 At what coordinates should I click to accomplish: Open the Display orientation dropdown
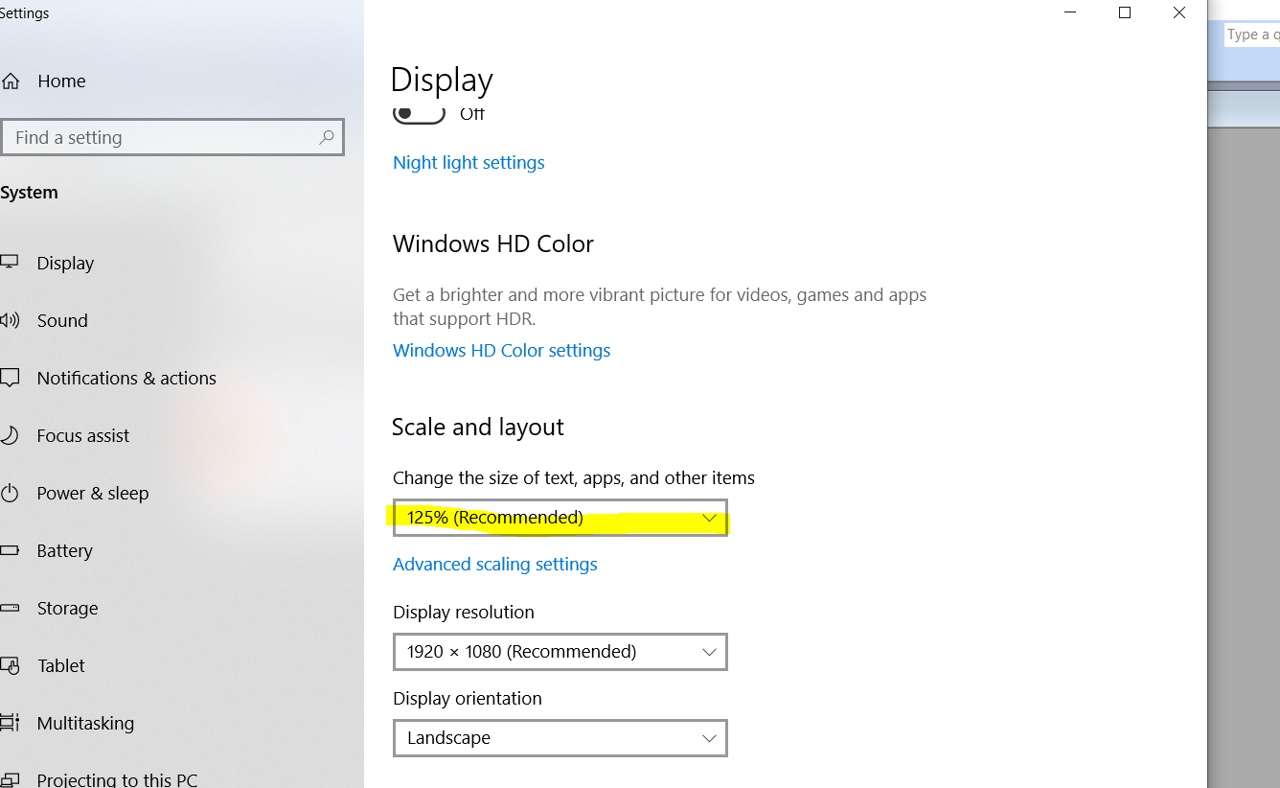pyautogui.click(x=559, y=738)
